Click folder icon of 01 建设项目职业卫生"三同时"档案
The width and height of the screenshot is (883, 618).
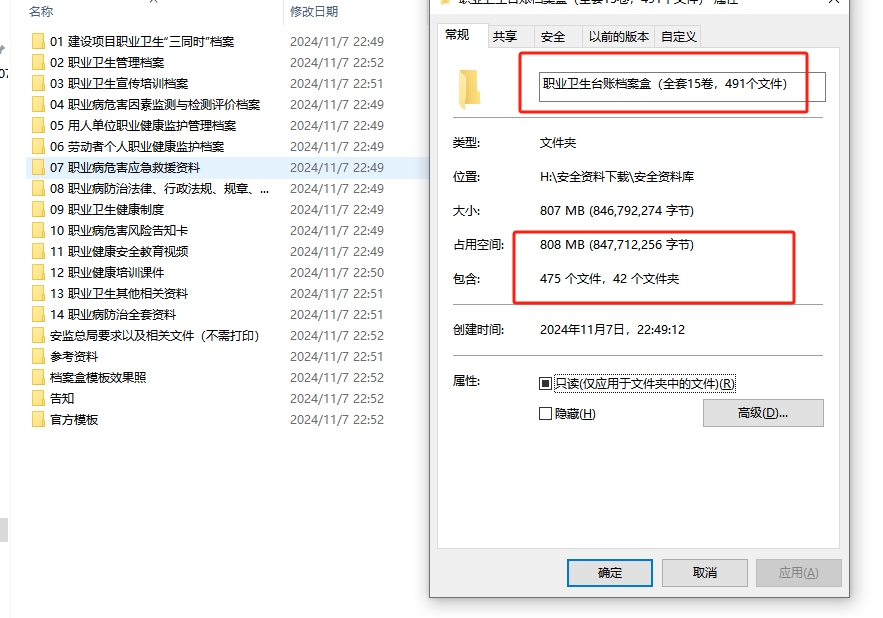[38, 42]
